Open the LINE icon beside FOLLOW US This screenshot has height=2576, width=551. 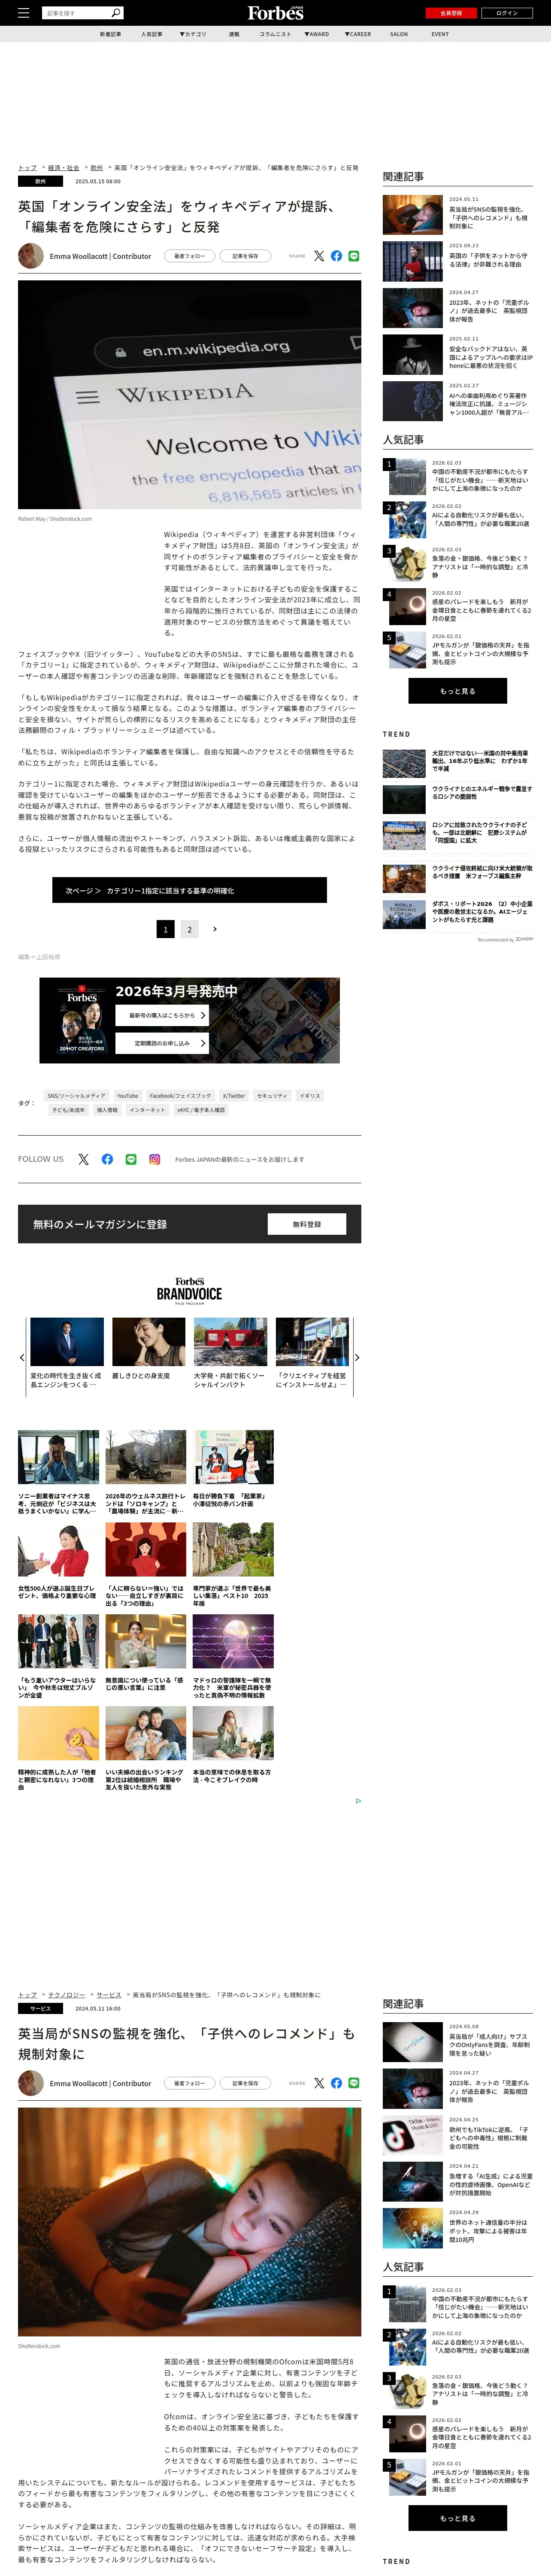(x=131, y=1159)
